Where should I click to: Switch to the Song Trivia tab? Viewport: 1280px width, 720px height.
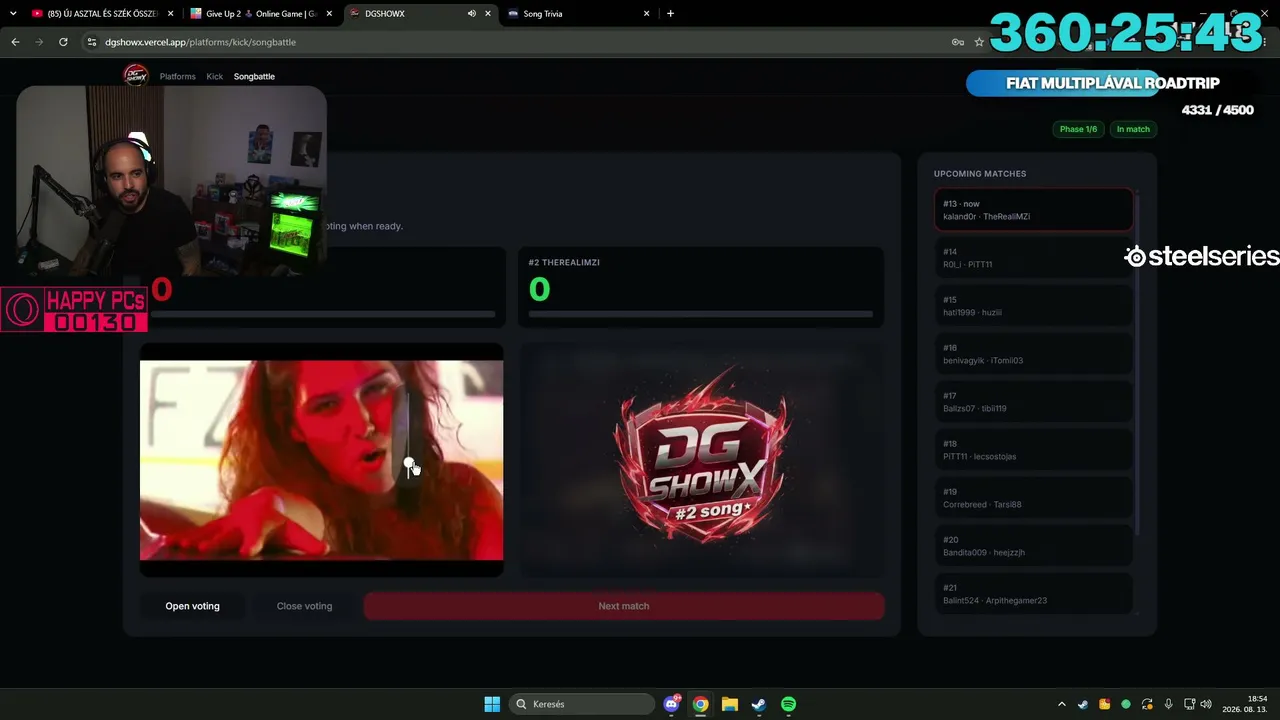(x=579, y=14)
